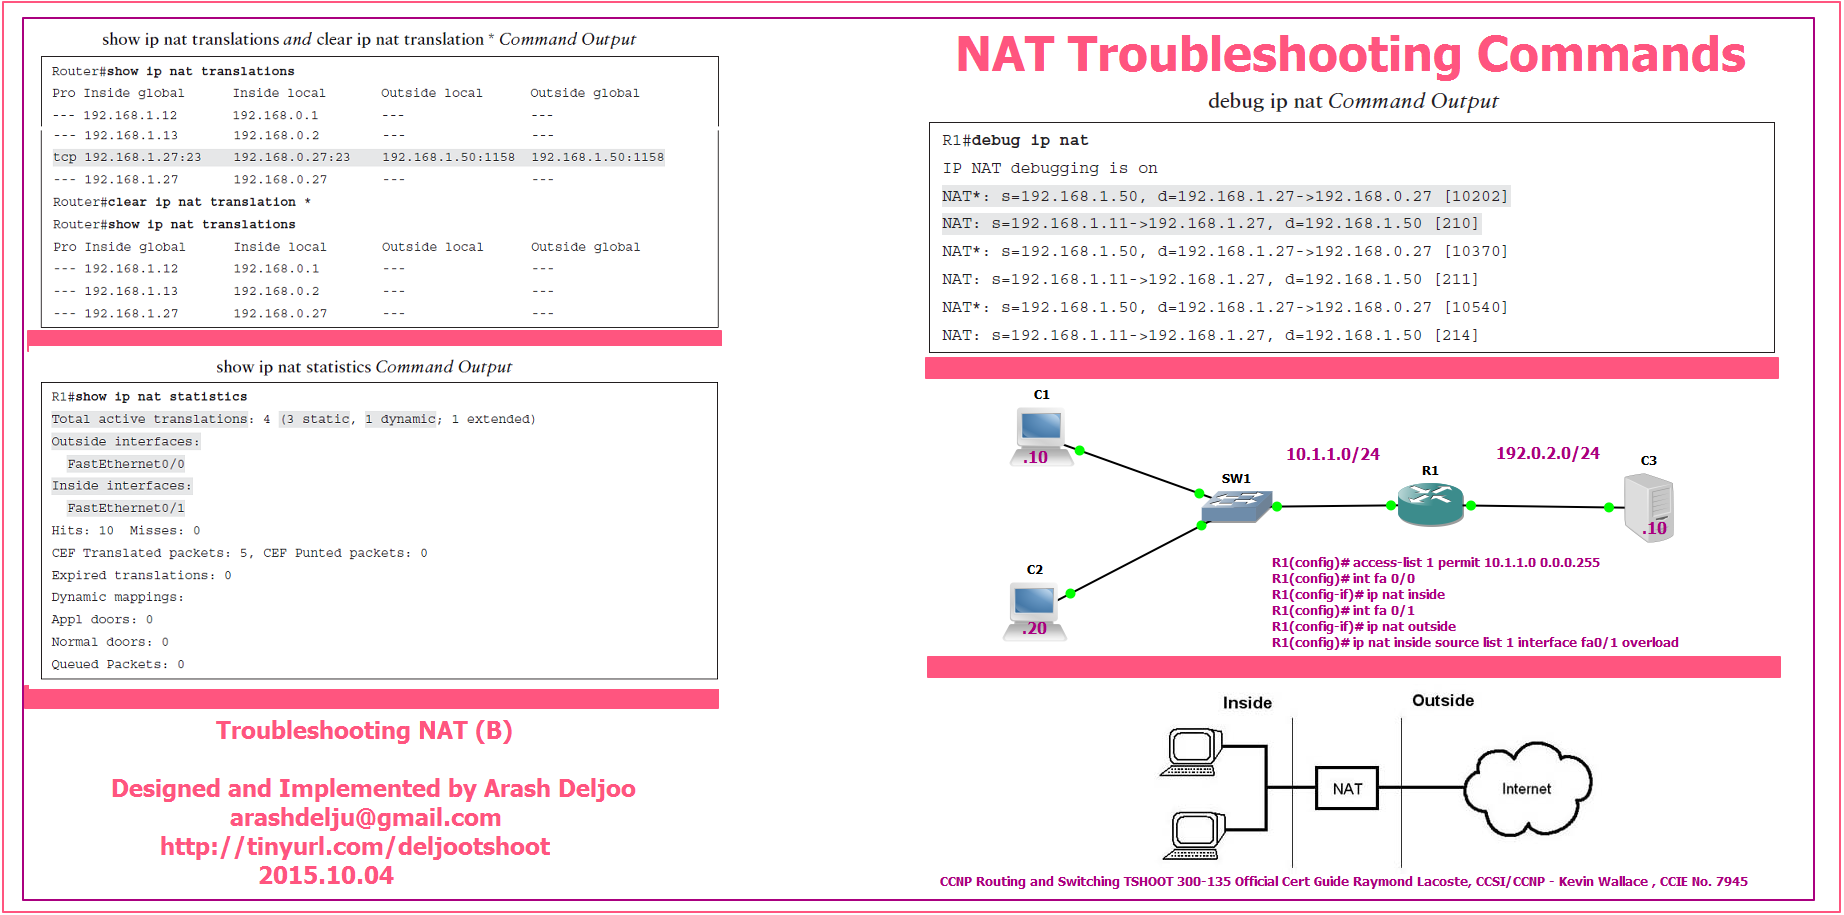Click the 'R1#show ip nat statistics' command

coord(149,397)
